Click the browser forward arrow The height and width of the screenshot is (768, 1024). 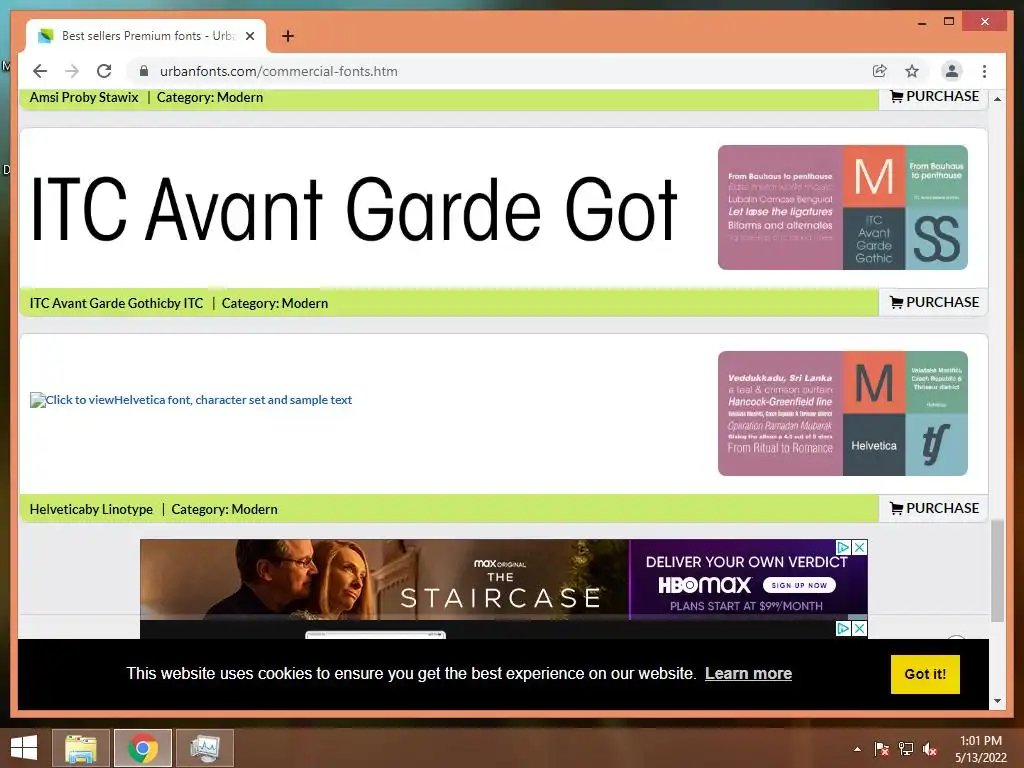tap(72, 71)
